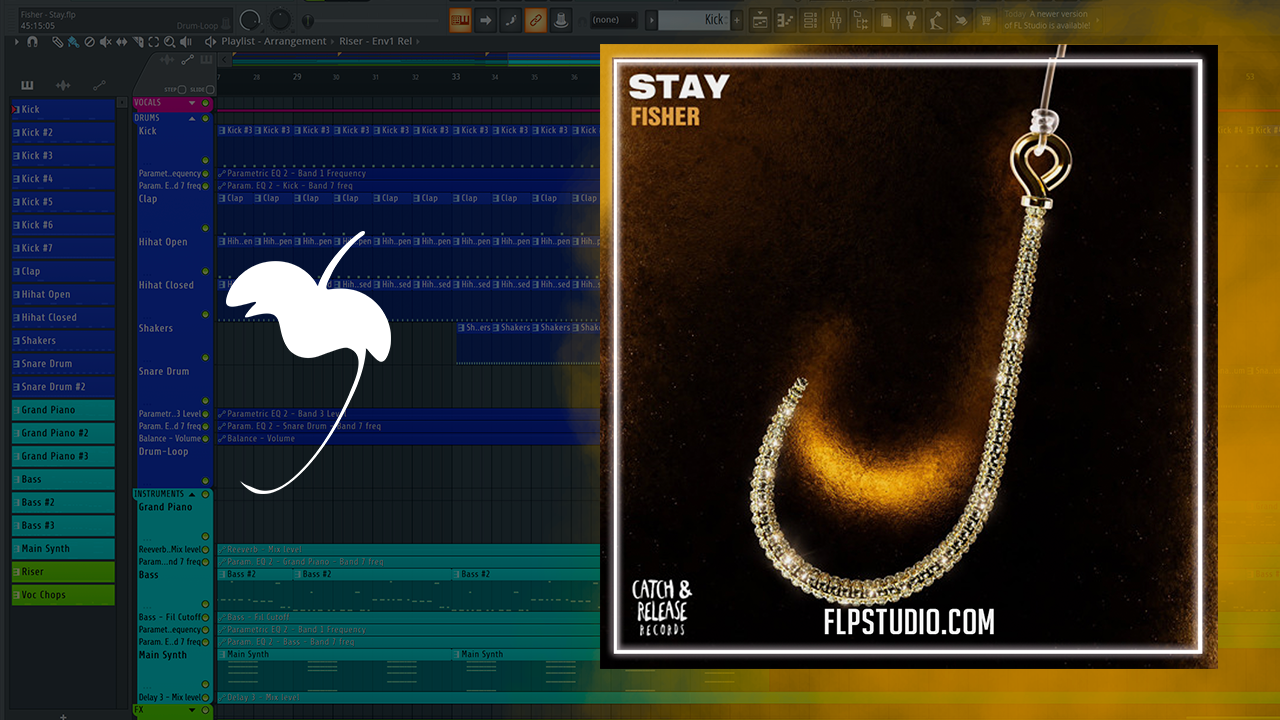This screenshot has width=1280, height=720.
Task: Expand the VOCALS track group
Action: click(x=192, y=103)
